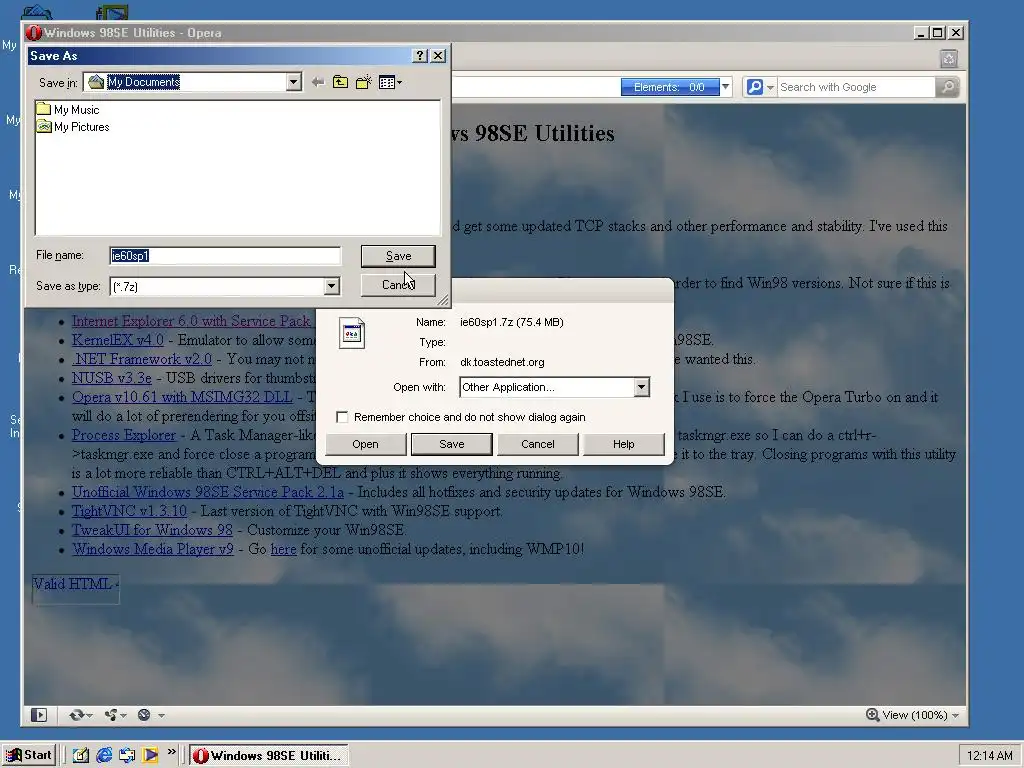Click the file icon in download dialog

pos(352,333)
